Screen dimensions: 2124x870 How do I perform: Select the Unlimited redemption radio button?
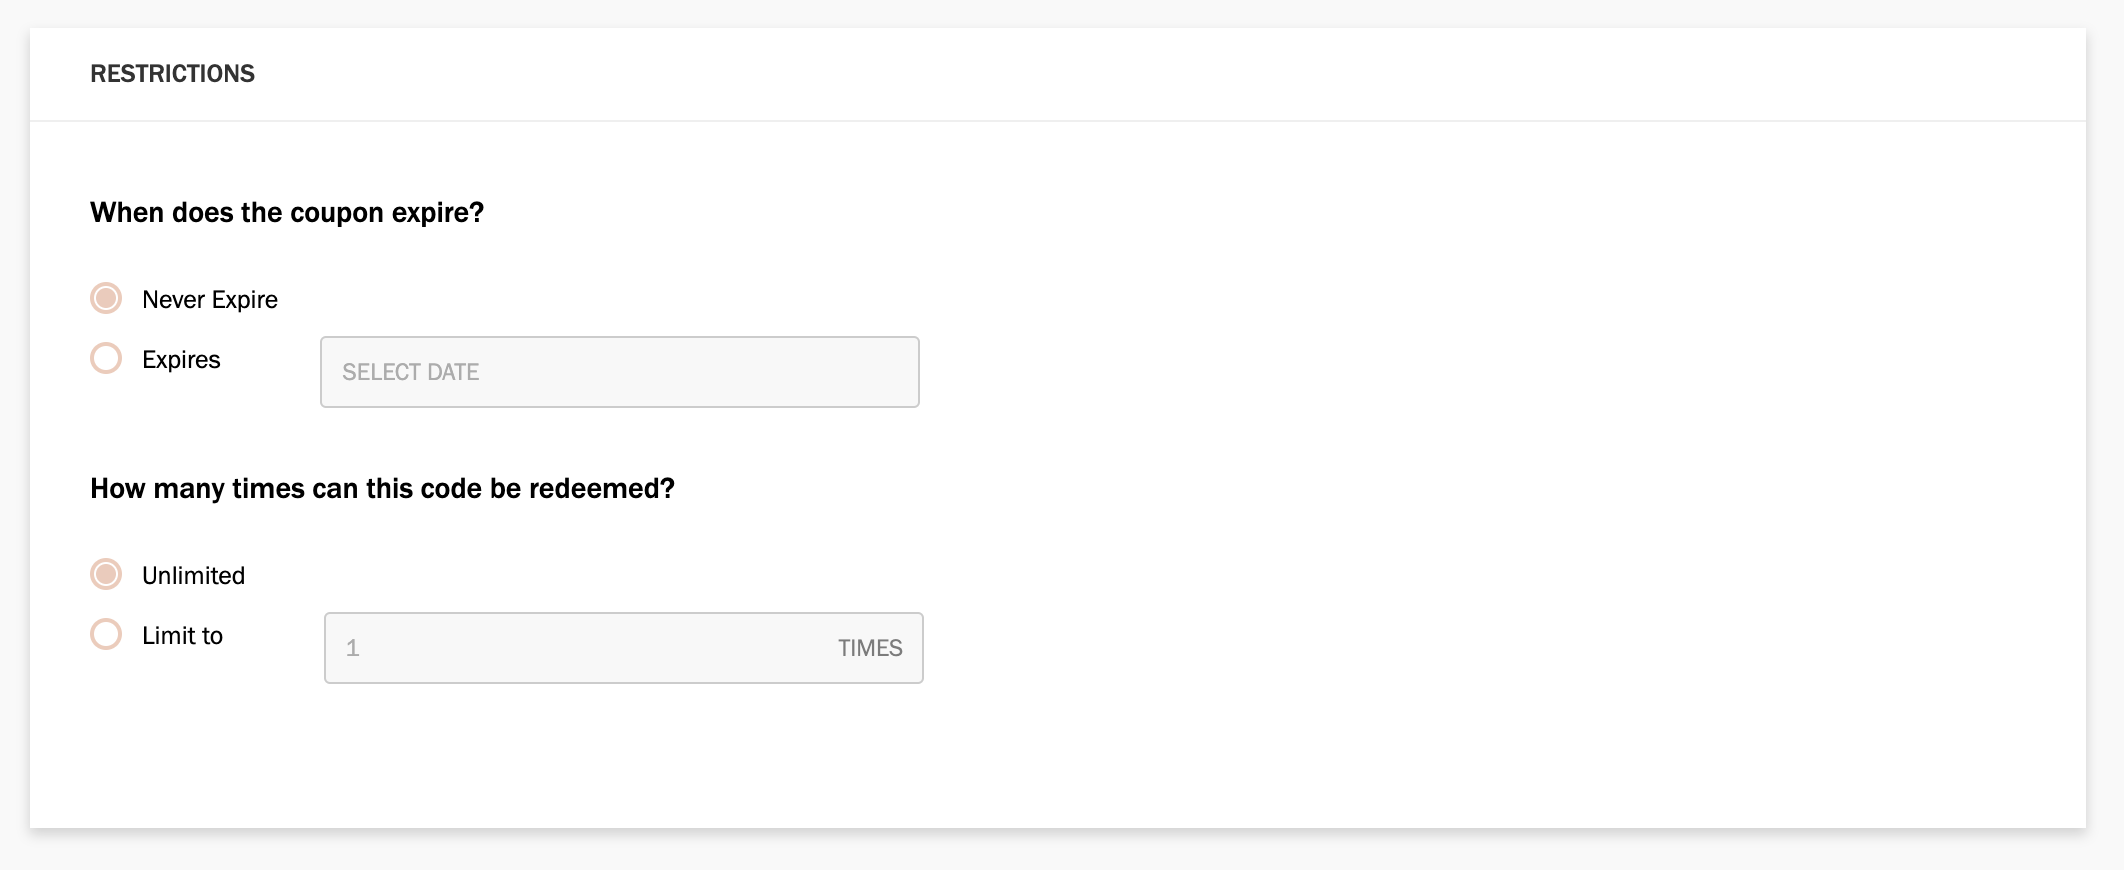pyautogui.click(x=106, y=574)
